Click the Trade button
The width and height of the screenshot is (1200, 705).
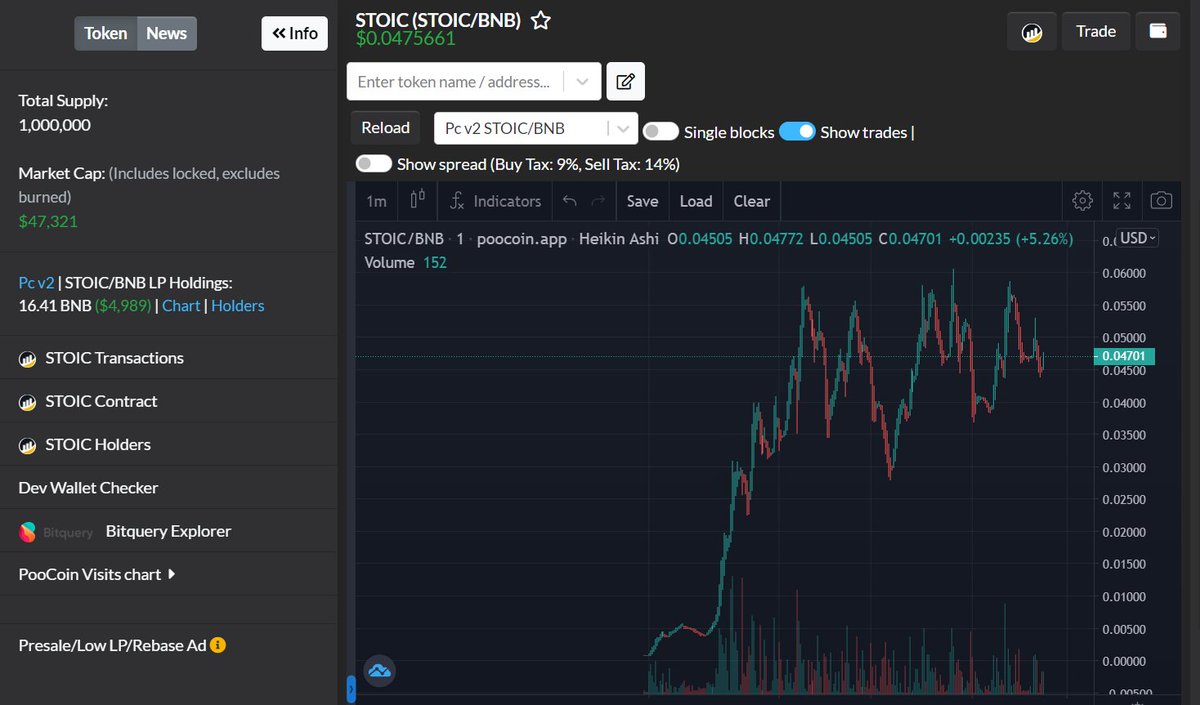click(1096, 31)
